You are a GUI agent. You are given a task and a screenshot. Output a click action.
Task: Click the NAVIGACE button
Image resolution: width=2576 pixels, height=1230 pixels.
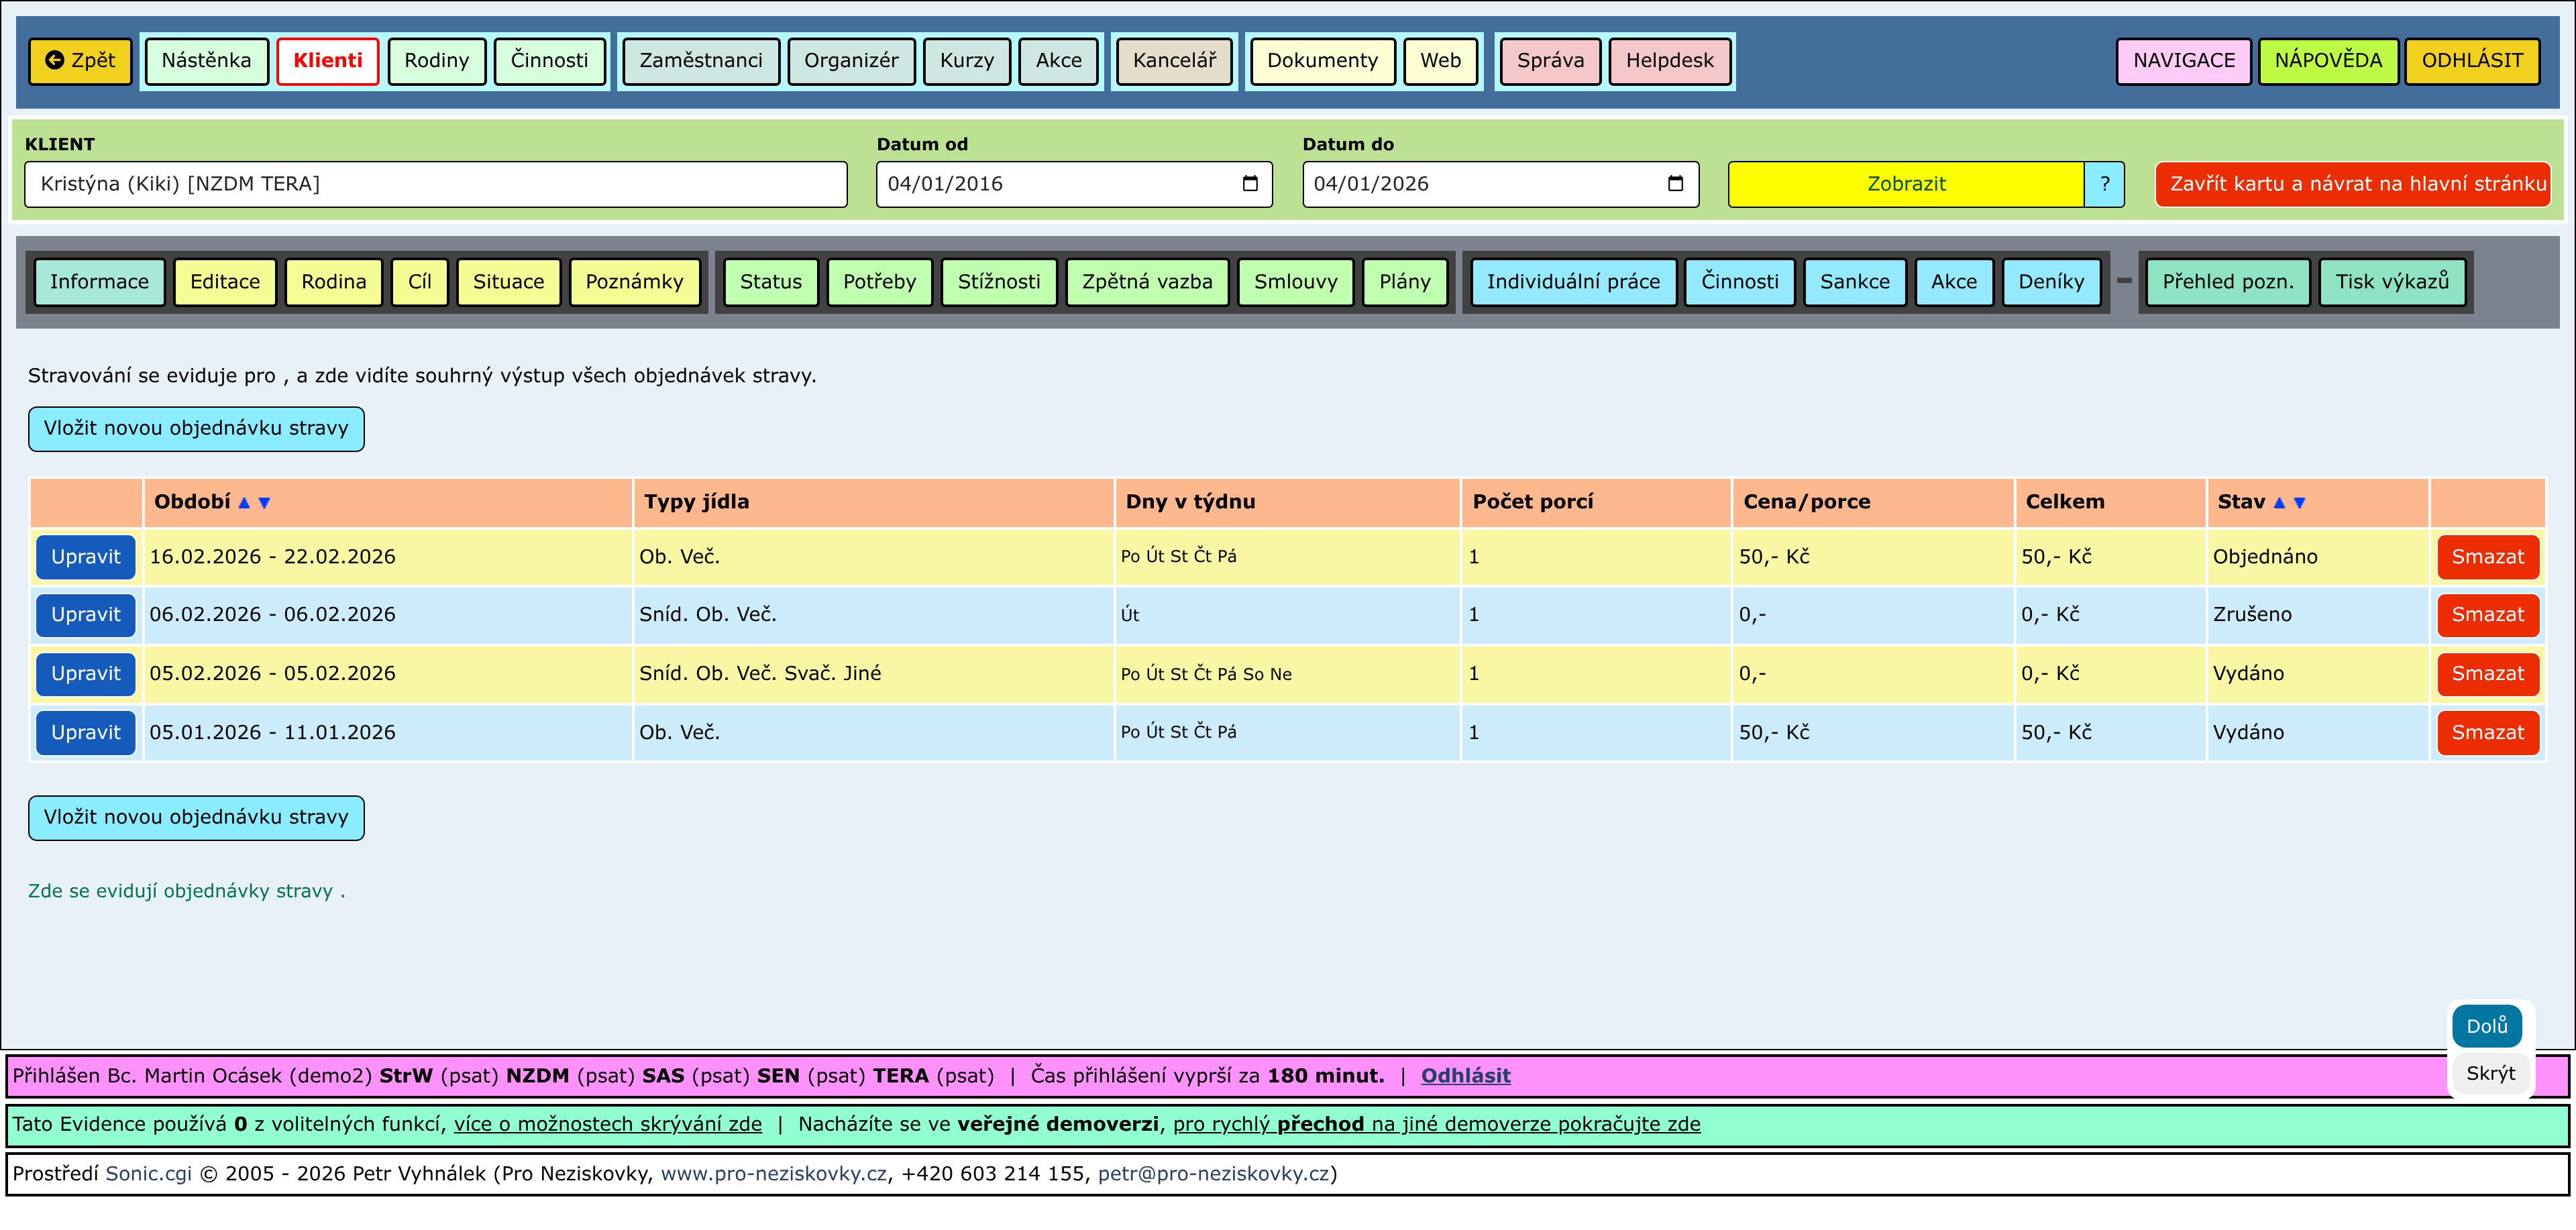[2184, 61]
